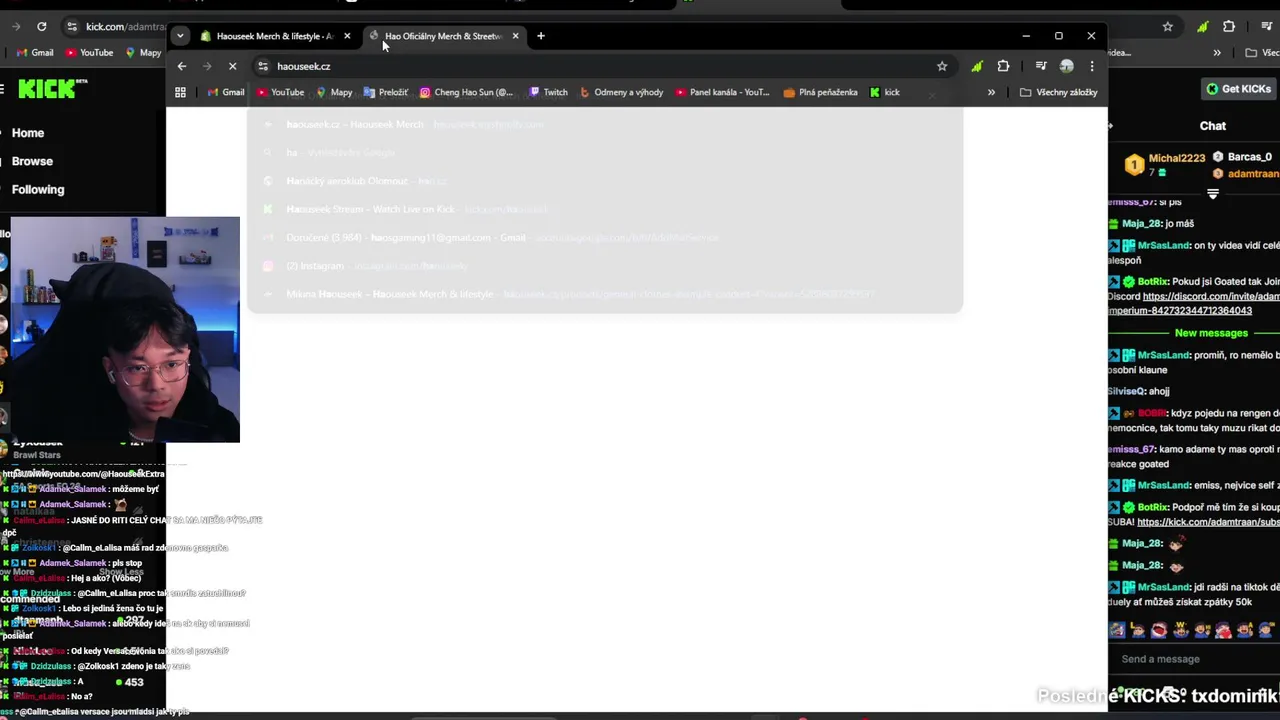Open Všechny záložky bookmarks folder
Screen dimensions: 1280x720
coord(1058,92)
